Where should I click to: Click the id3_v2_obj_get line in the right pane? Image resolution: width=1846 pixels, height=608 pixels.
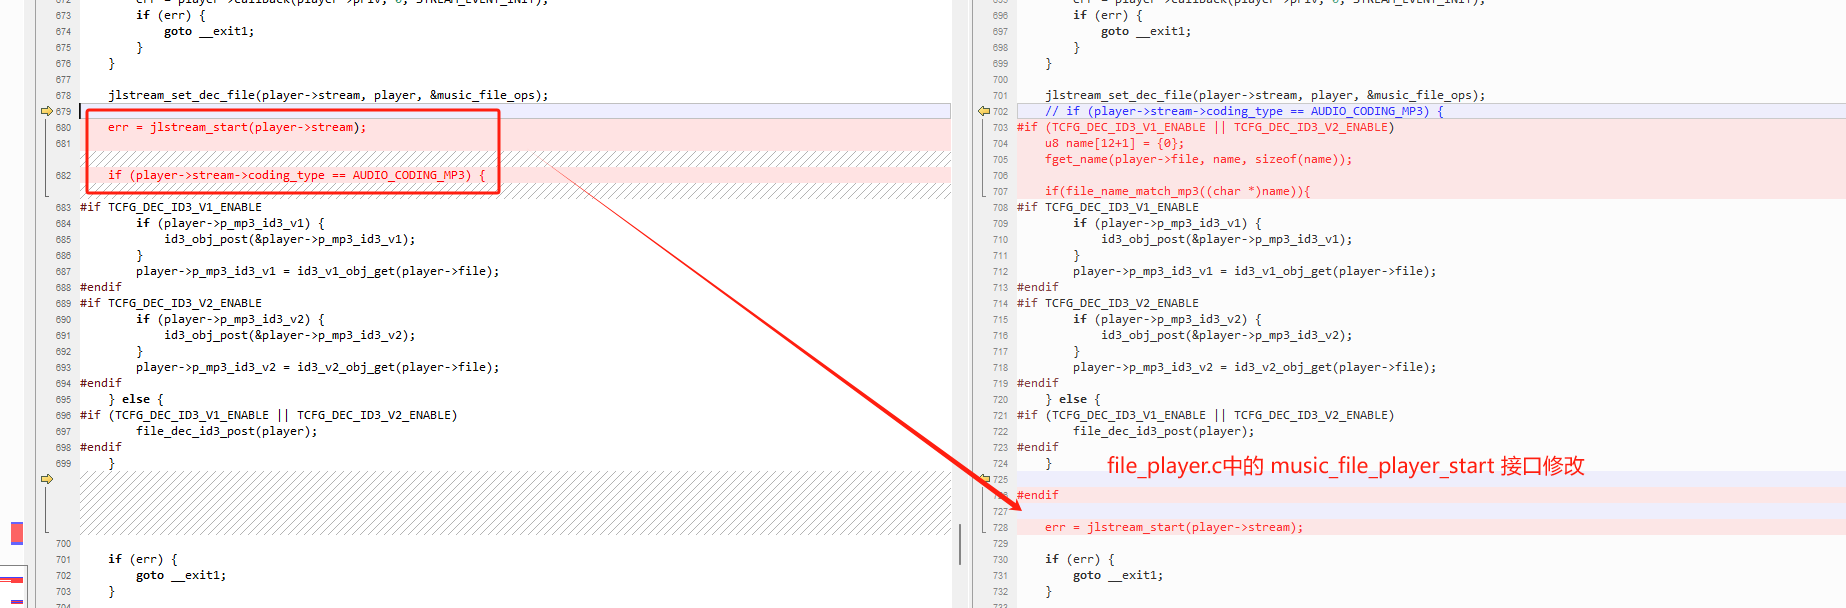1255,367
